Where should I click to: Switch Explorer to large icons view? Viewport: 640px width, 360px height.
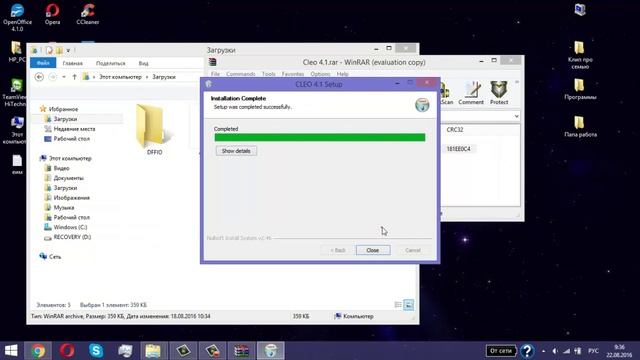tap(408, 304)
